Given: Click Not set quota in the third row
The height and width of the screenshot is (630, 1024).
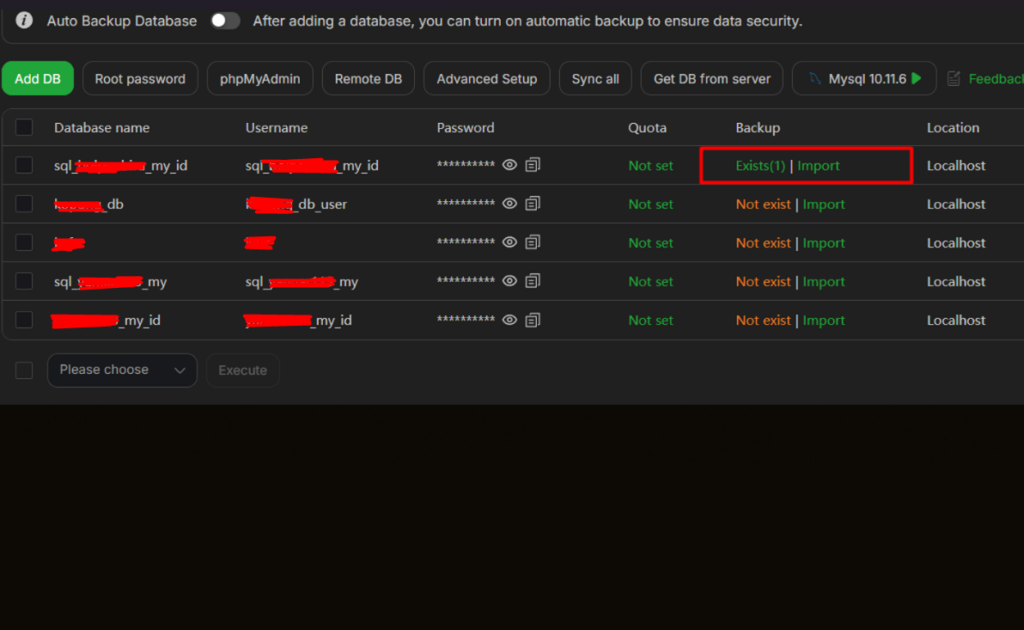Looking at the screenshot, I should coord(650,243).
